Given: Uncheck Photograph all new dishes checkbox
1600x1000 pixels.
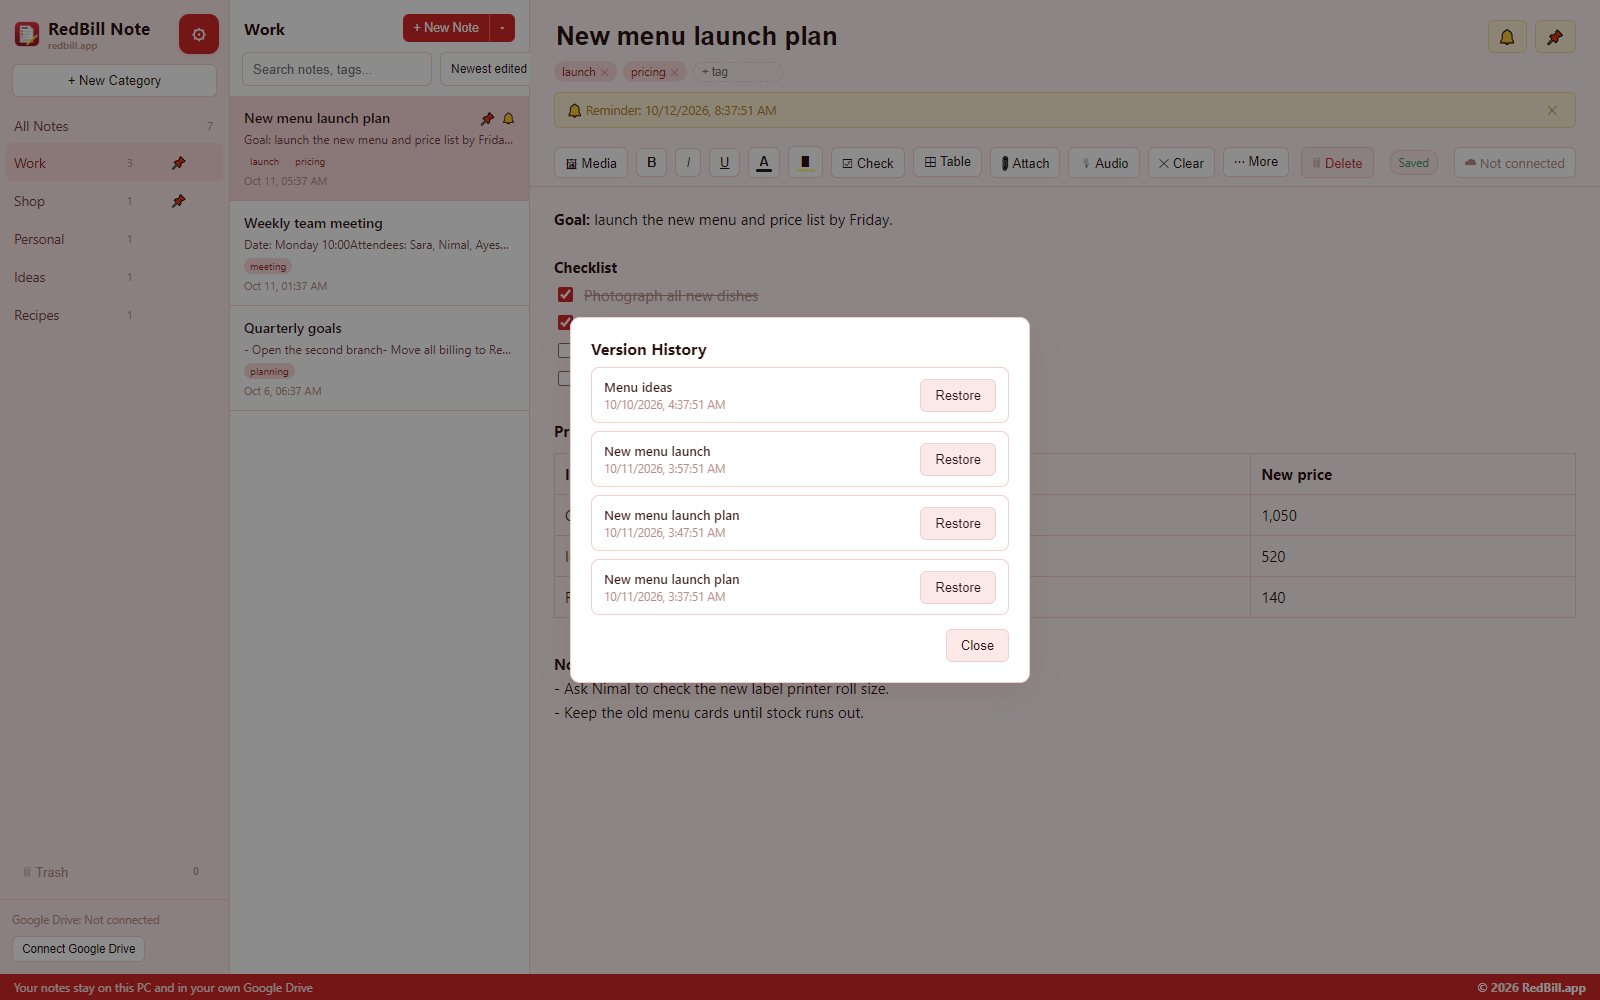Looking at the screenshot, I should point(565,295).
